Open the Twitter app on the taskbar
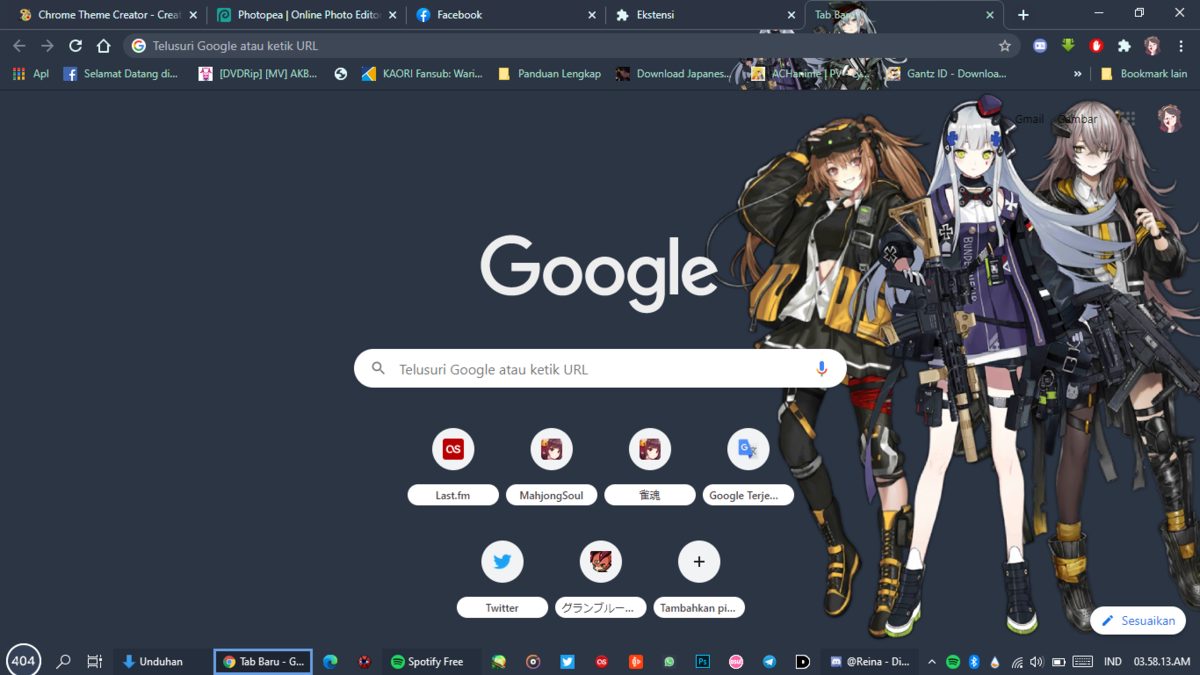Screen dimensions: 1200x675 pos(567,661)
